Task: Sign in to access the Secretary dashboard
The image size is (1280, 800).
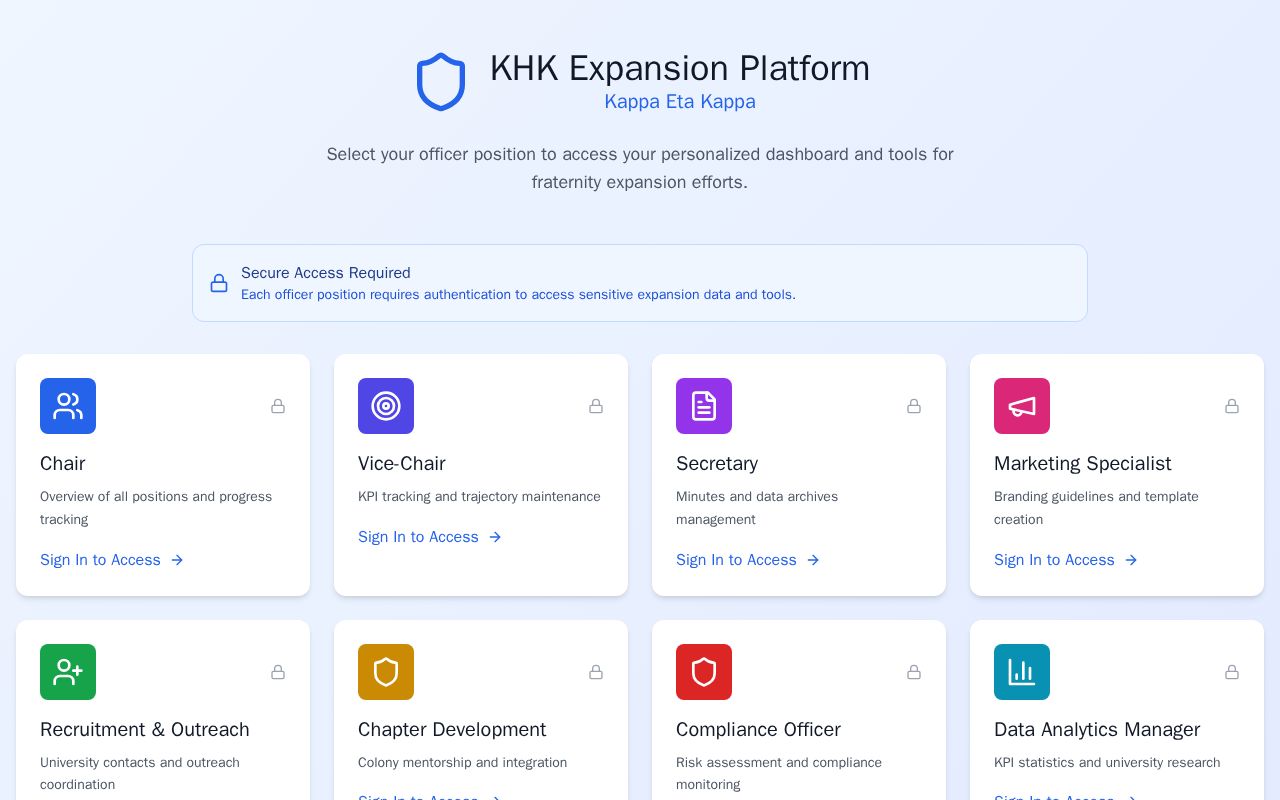Action: point(748,560)
